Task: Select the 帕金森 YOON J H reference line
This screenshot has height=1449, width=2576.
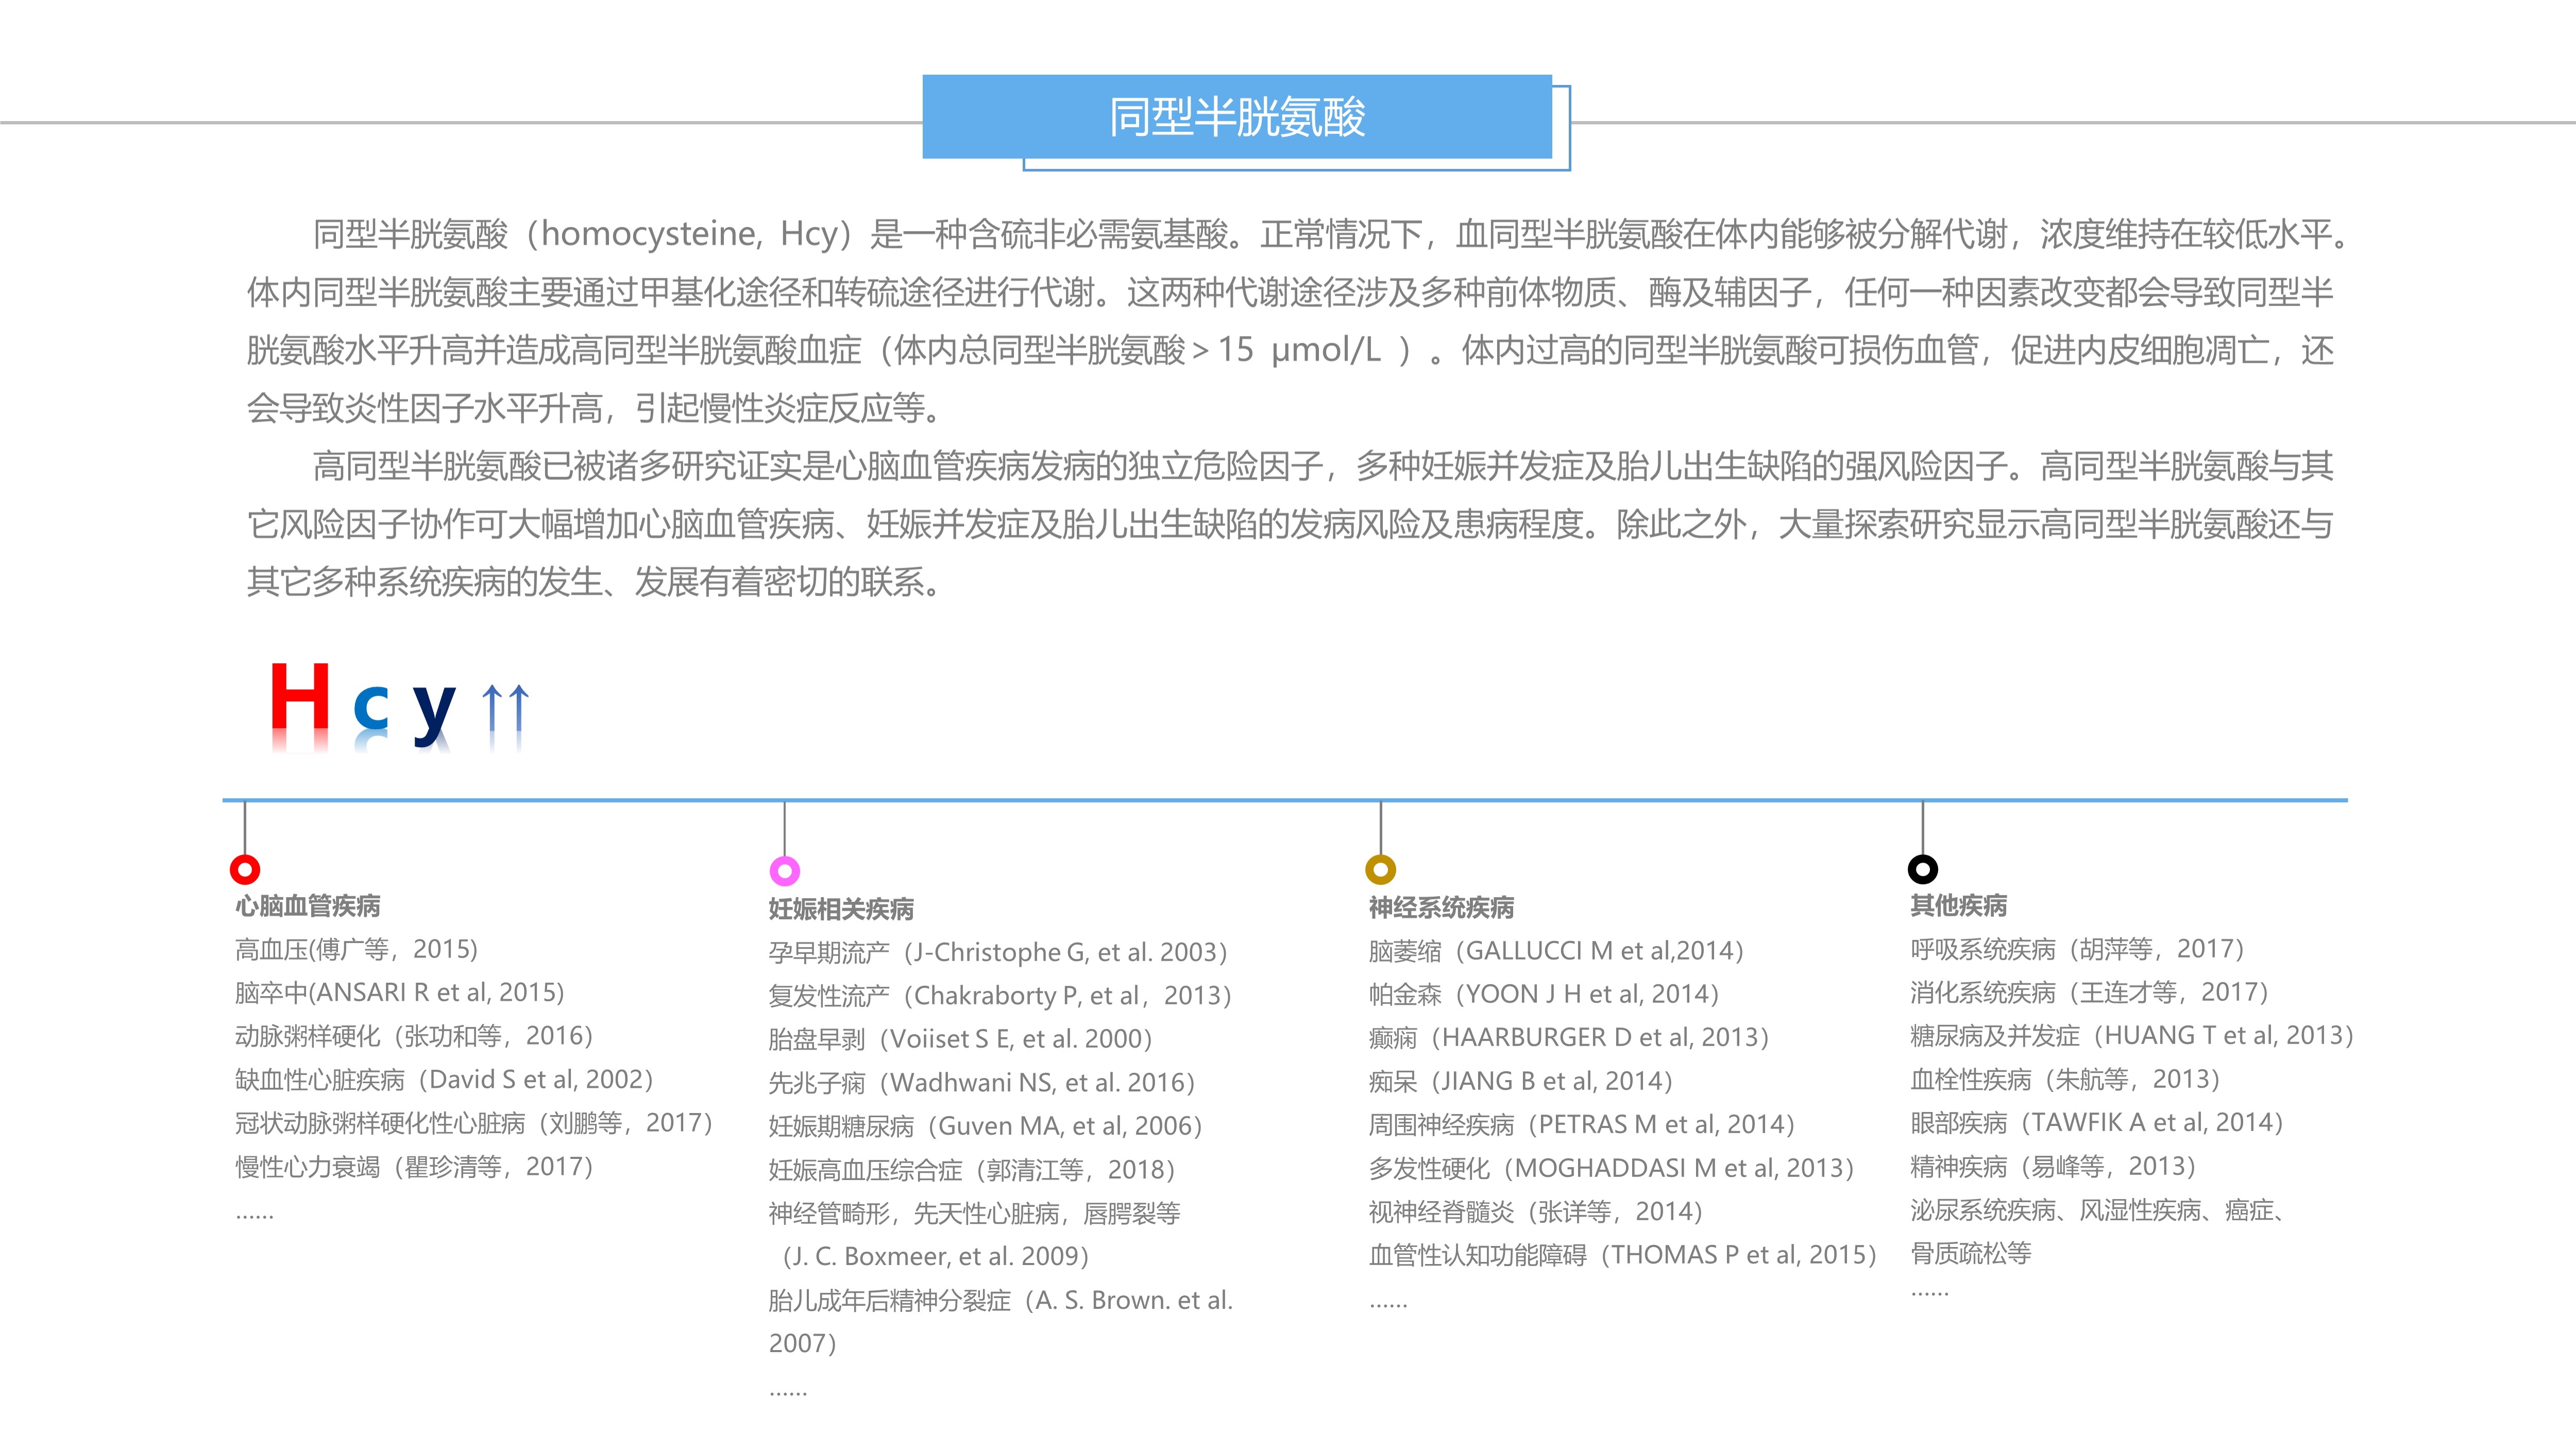Action: pos(1543,994)
